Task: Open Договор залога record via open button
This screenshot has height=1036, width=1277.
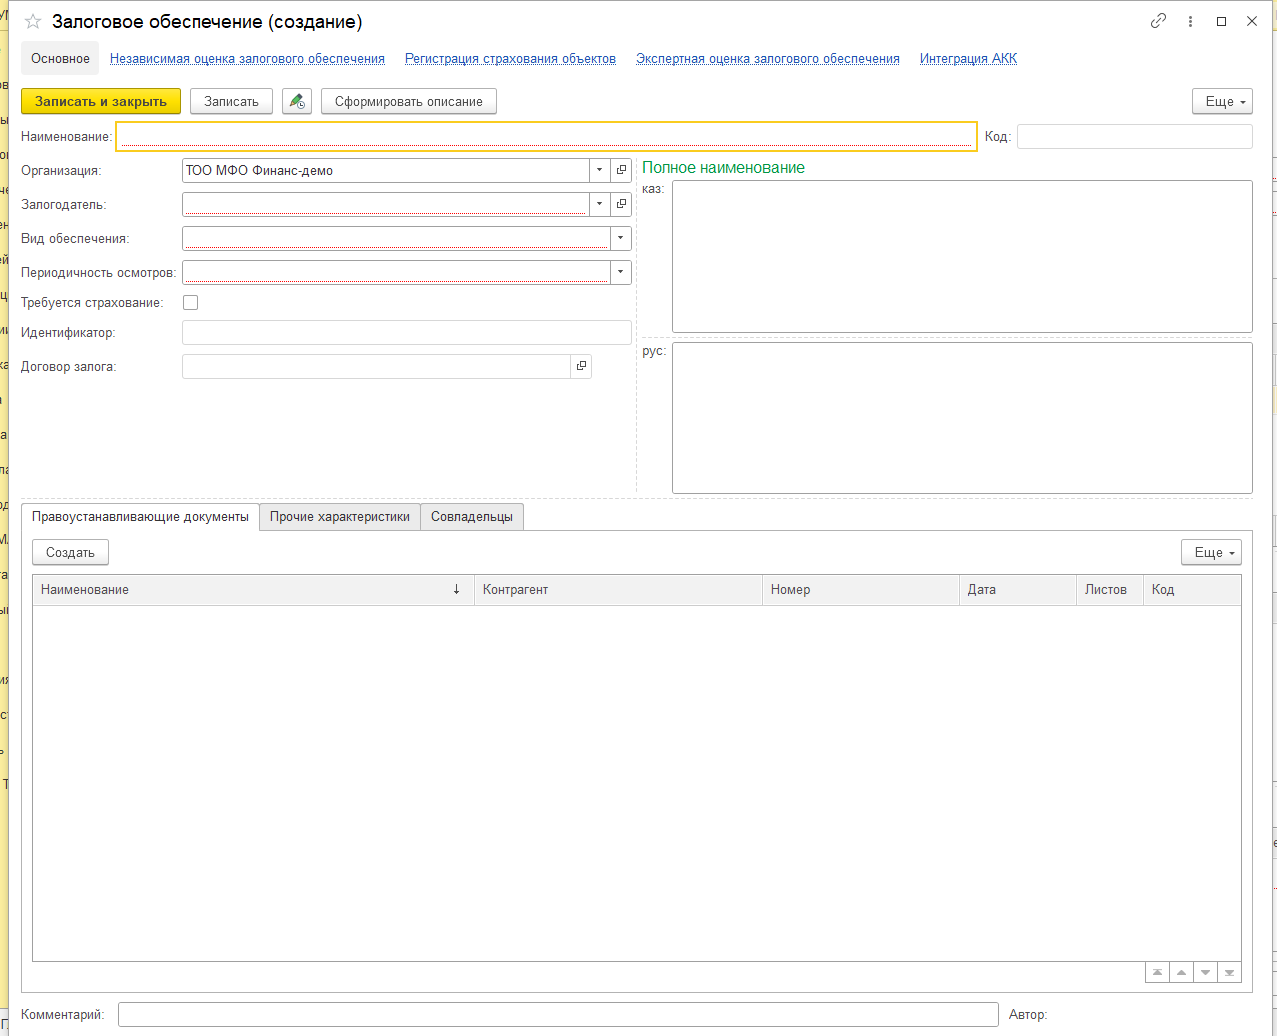Action: 581,366
